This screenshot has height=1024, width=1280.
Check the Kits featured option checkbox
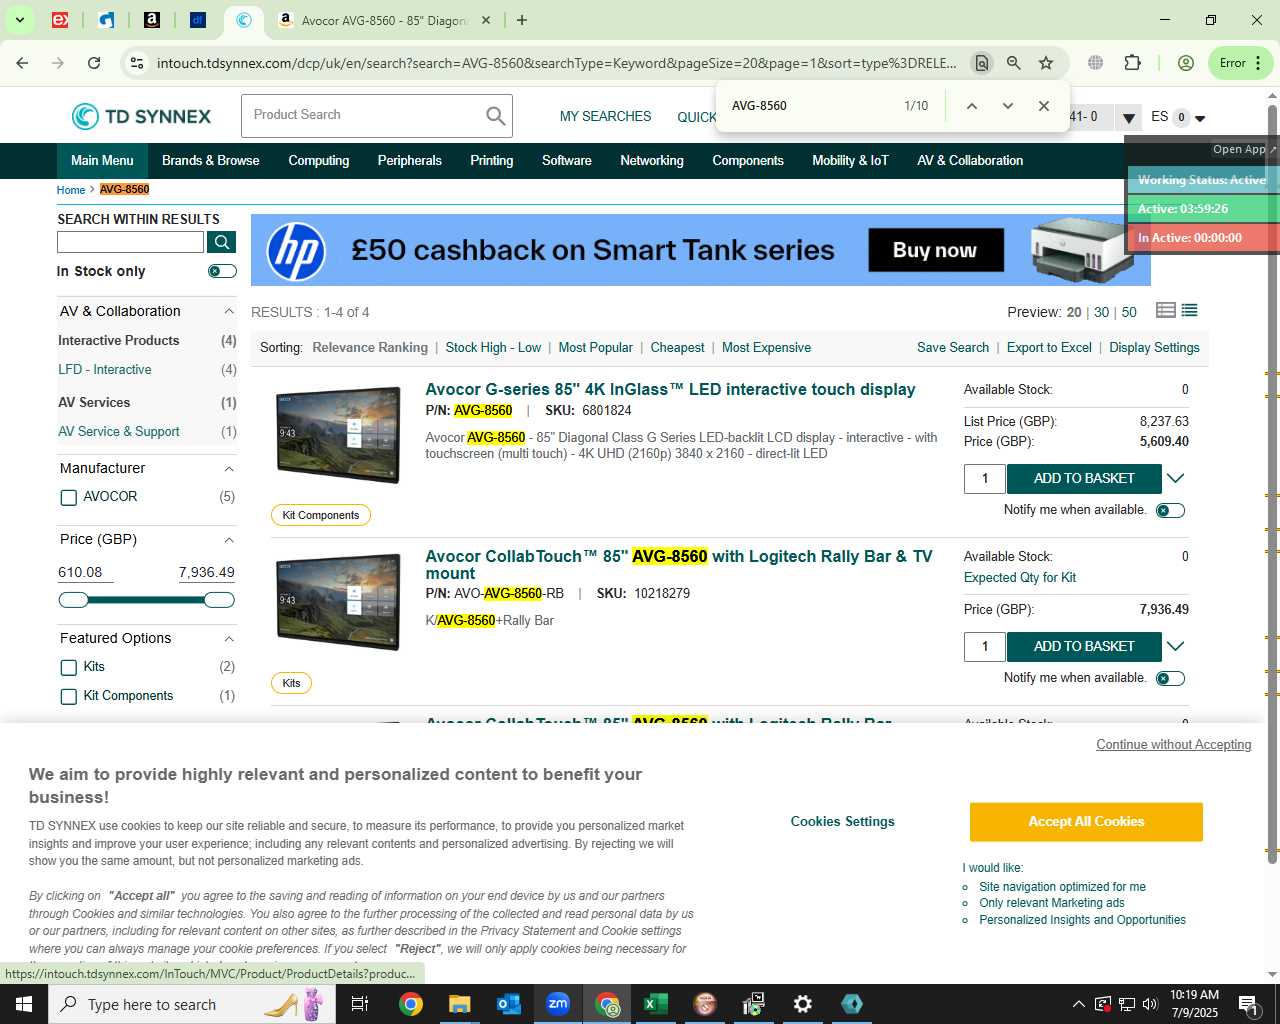[69, 667]
